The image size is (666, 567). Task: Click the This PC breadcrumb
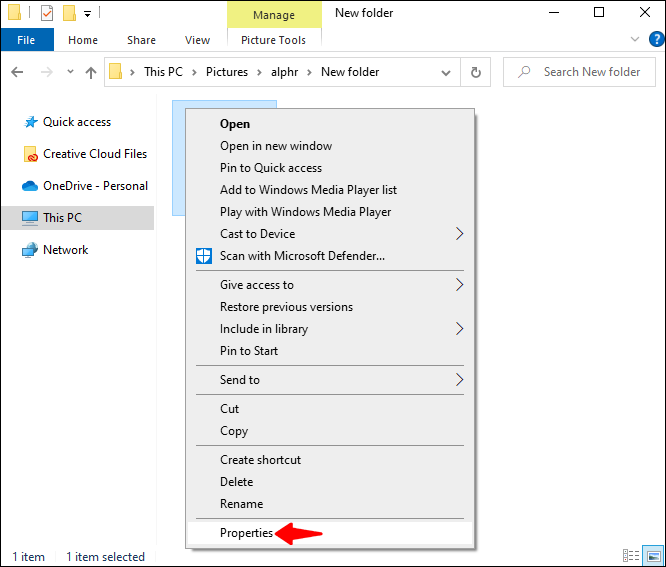[163, 72]
